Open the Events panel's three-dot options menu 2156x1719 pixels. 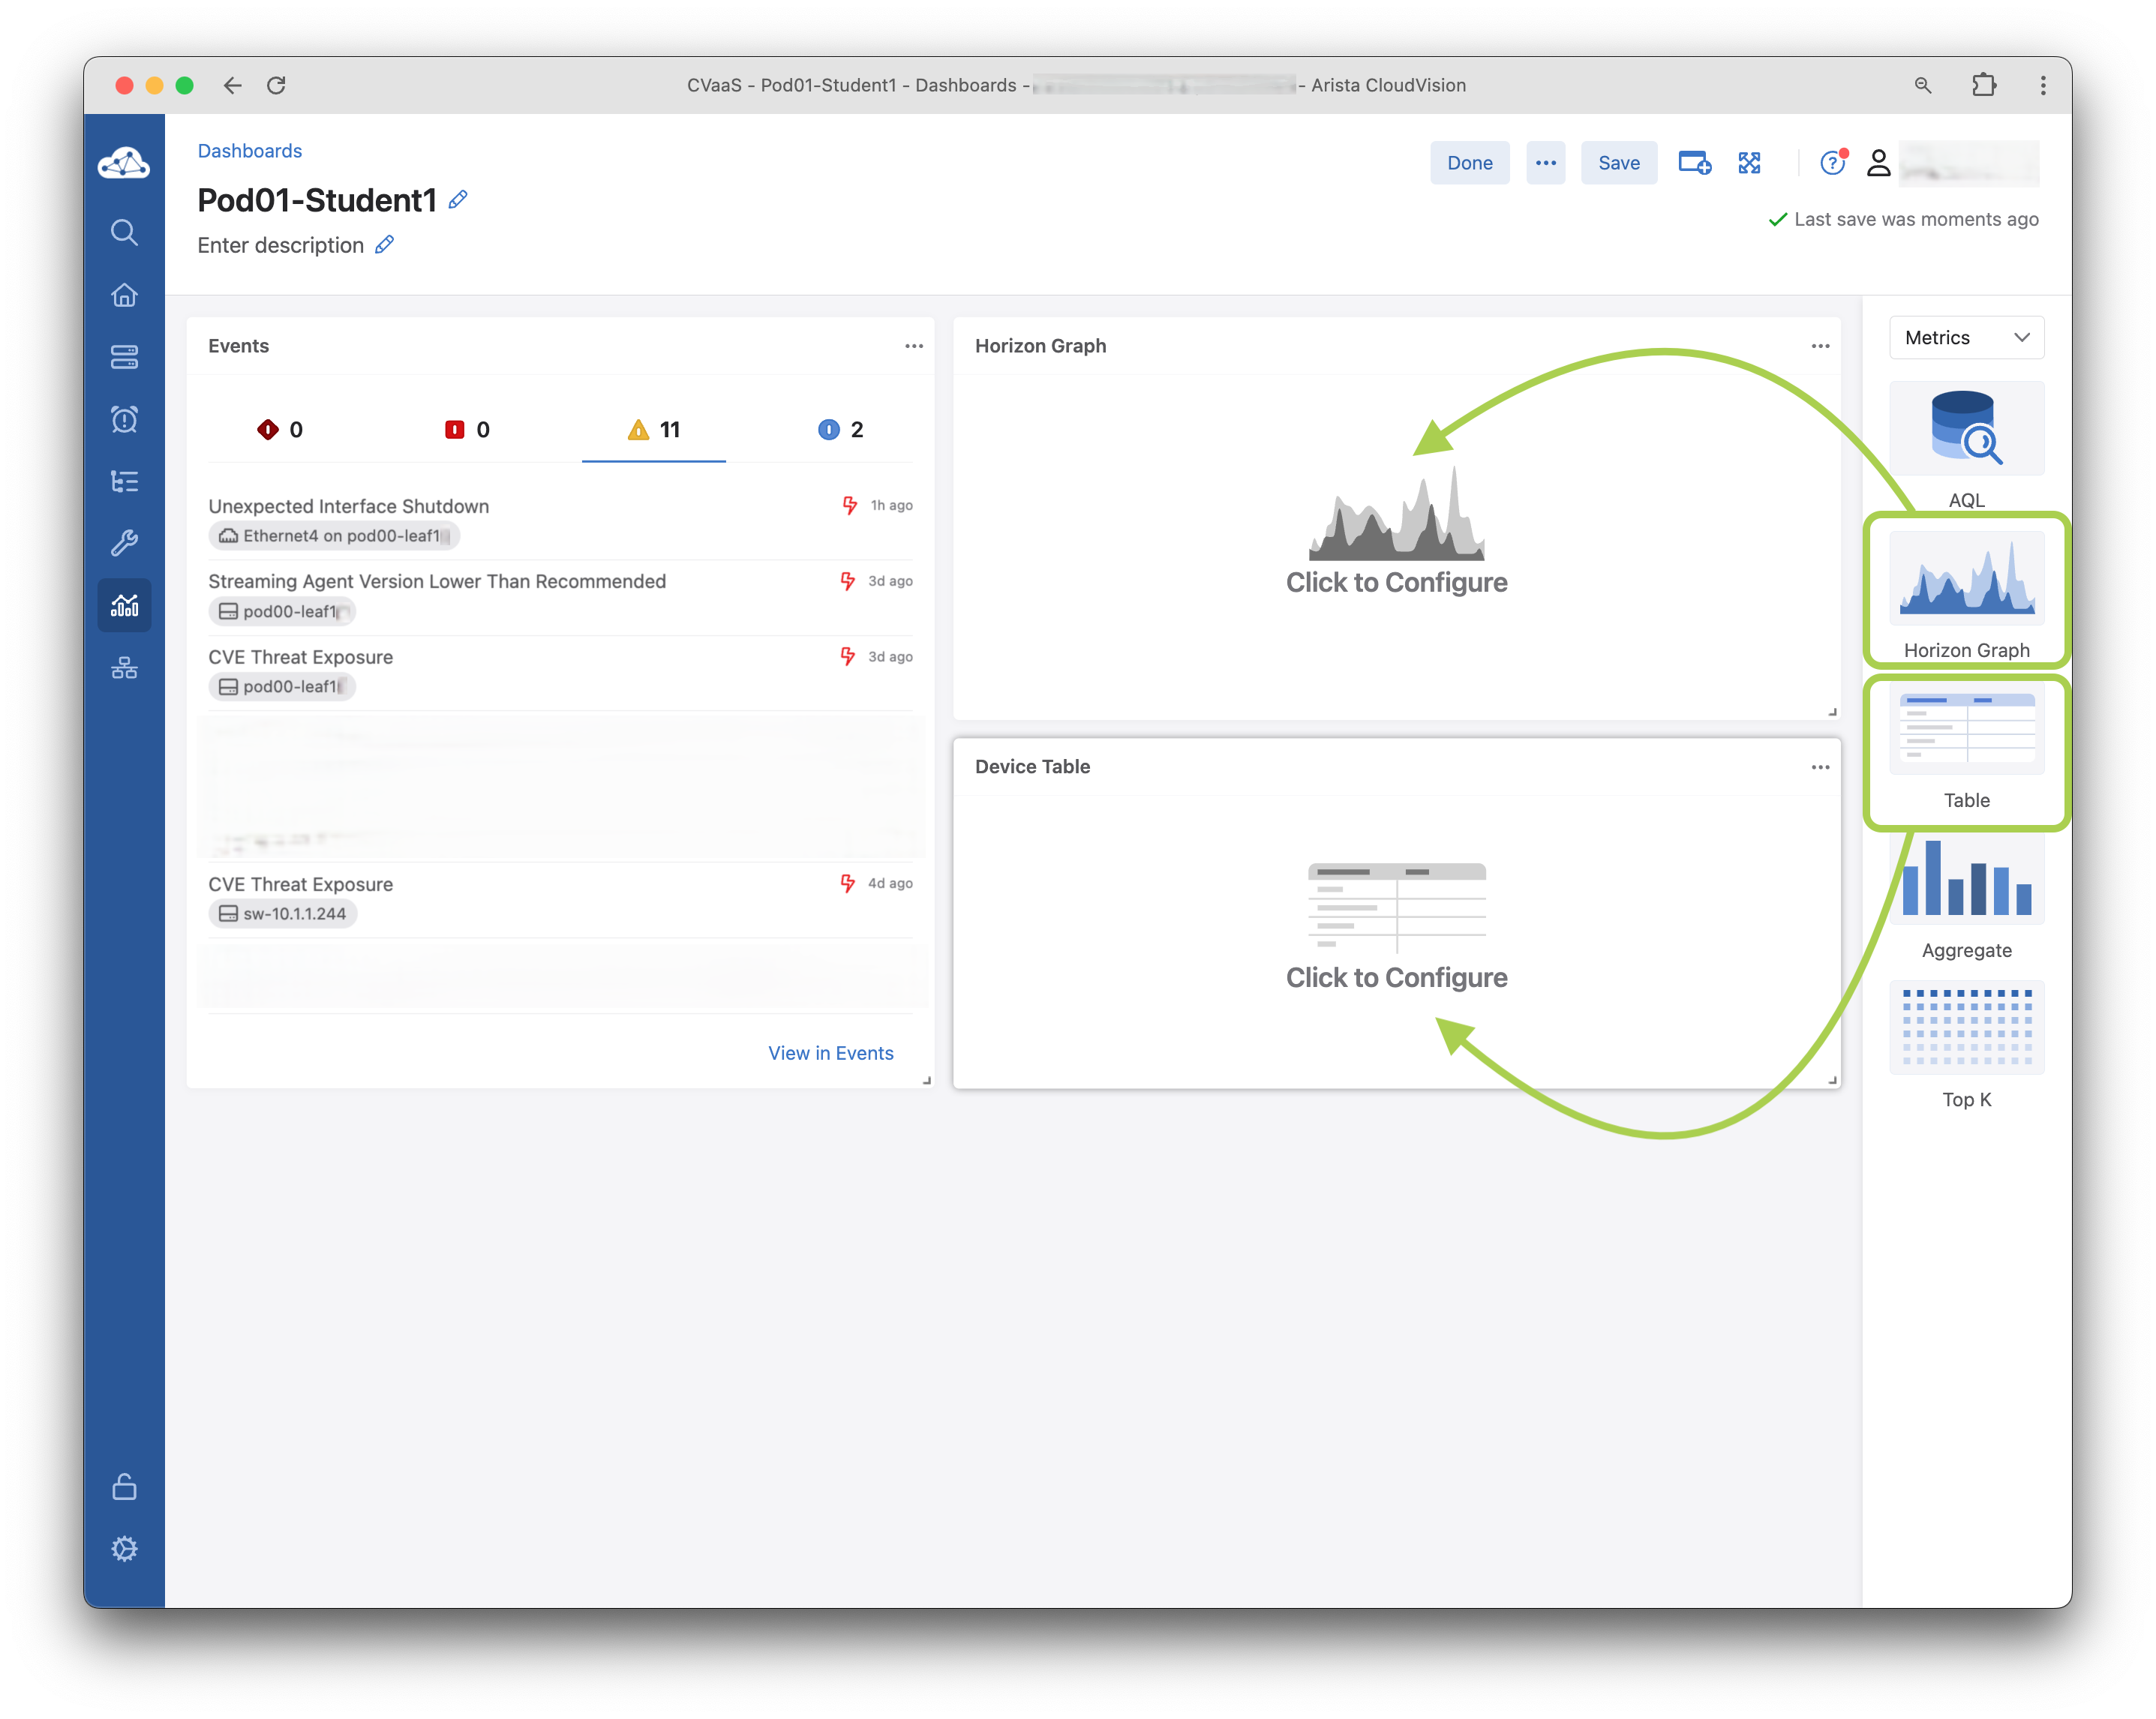tap(913, 346)
